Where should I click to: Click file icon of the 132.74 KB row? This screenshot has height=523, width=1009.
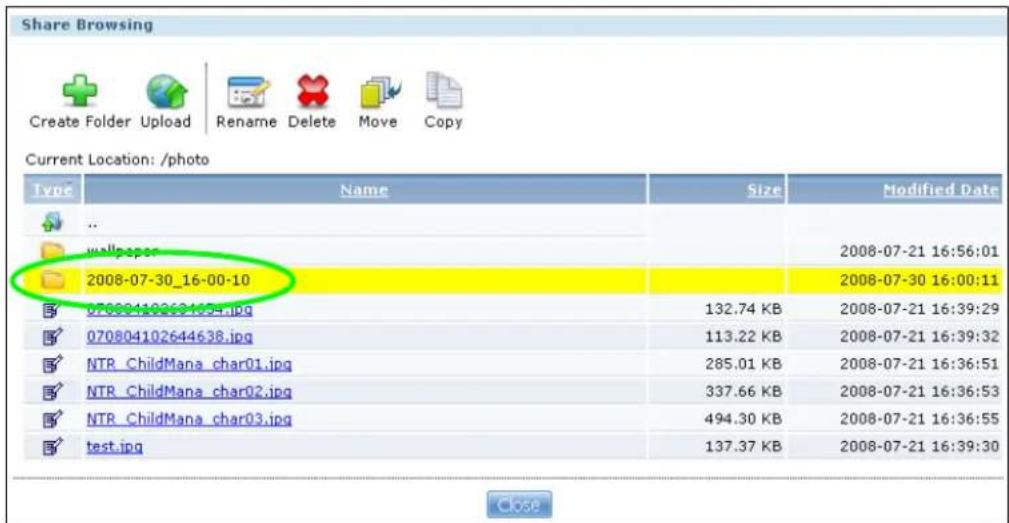52,310
